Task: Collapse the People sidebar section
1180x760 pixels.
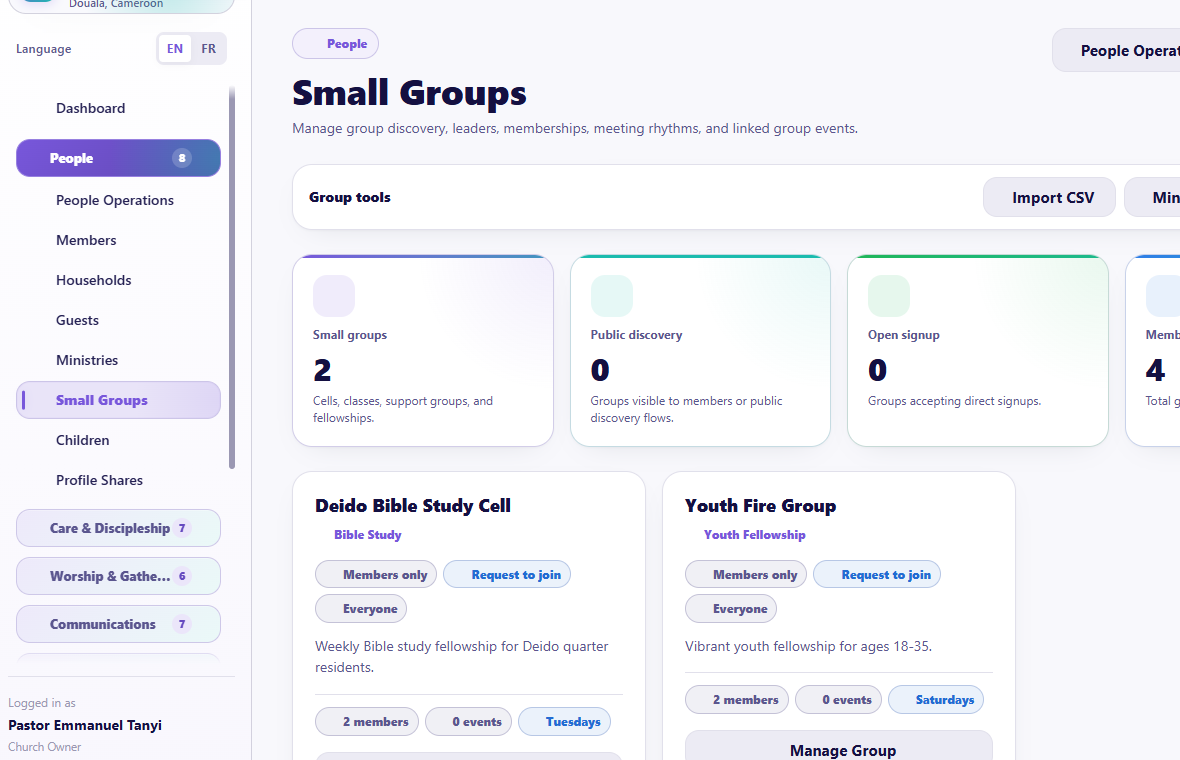Action: (118, 158)
